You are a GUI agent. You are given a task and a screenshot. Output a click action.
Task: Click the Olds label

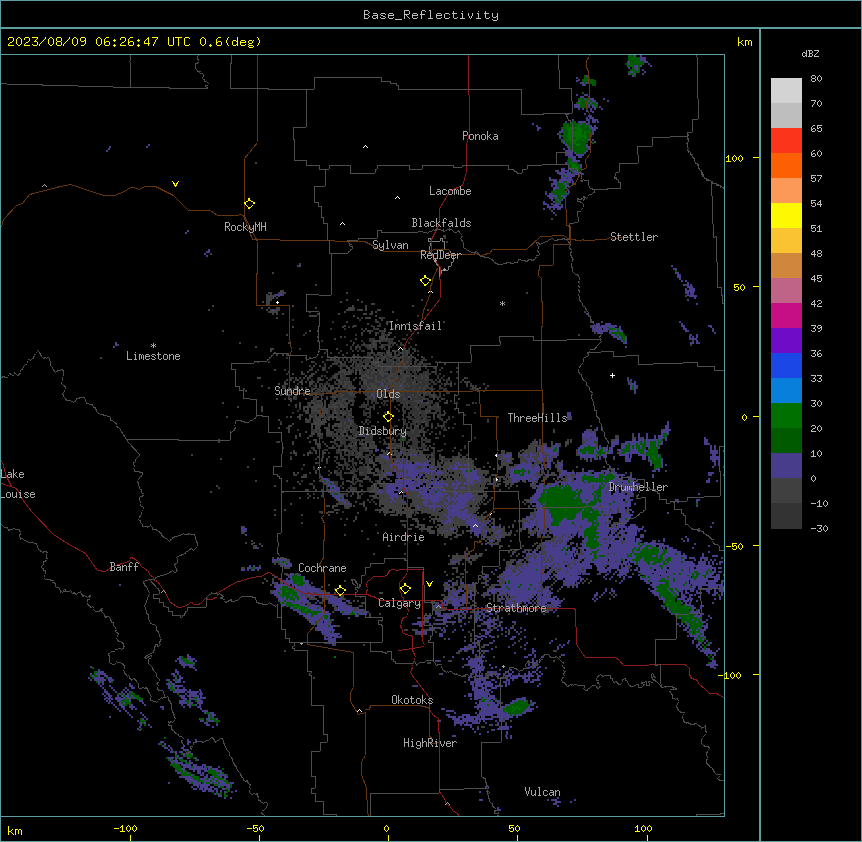[x=388, y=394]
